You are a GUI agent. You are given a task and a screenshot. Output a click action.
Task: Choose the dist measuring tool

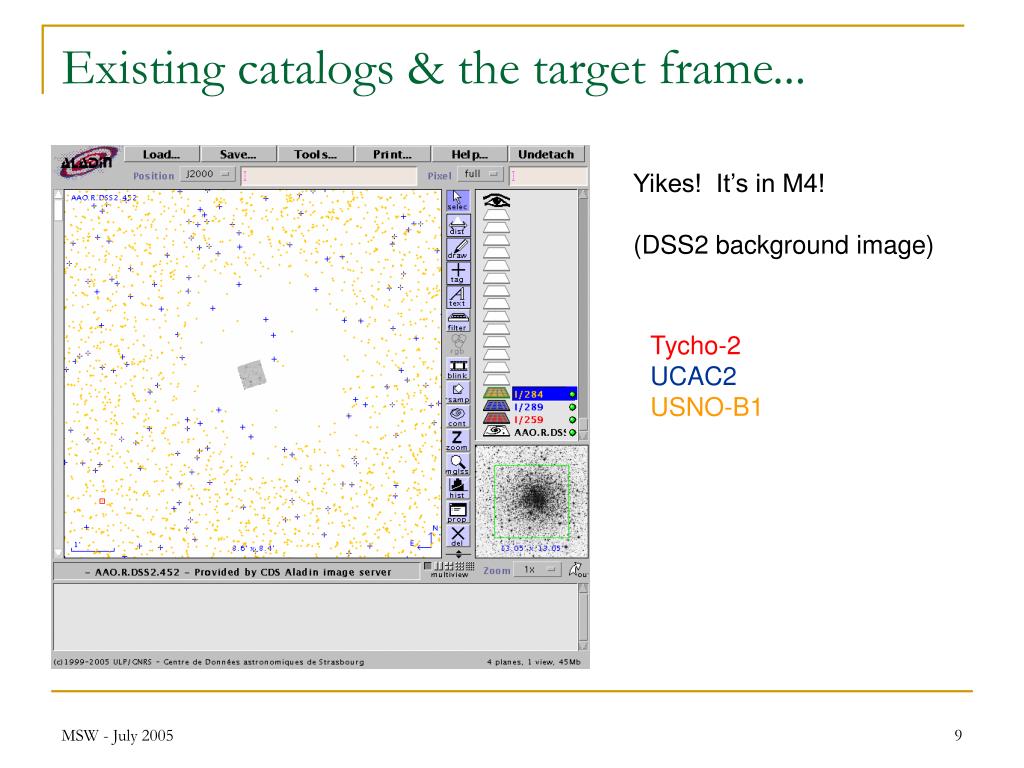[457, 225]
